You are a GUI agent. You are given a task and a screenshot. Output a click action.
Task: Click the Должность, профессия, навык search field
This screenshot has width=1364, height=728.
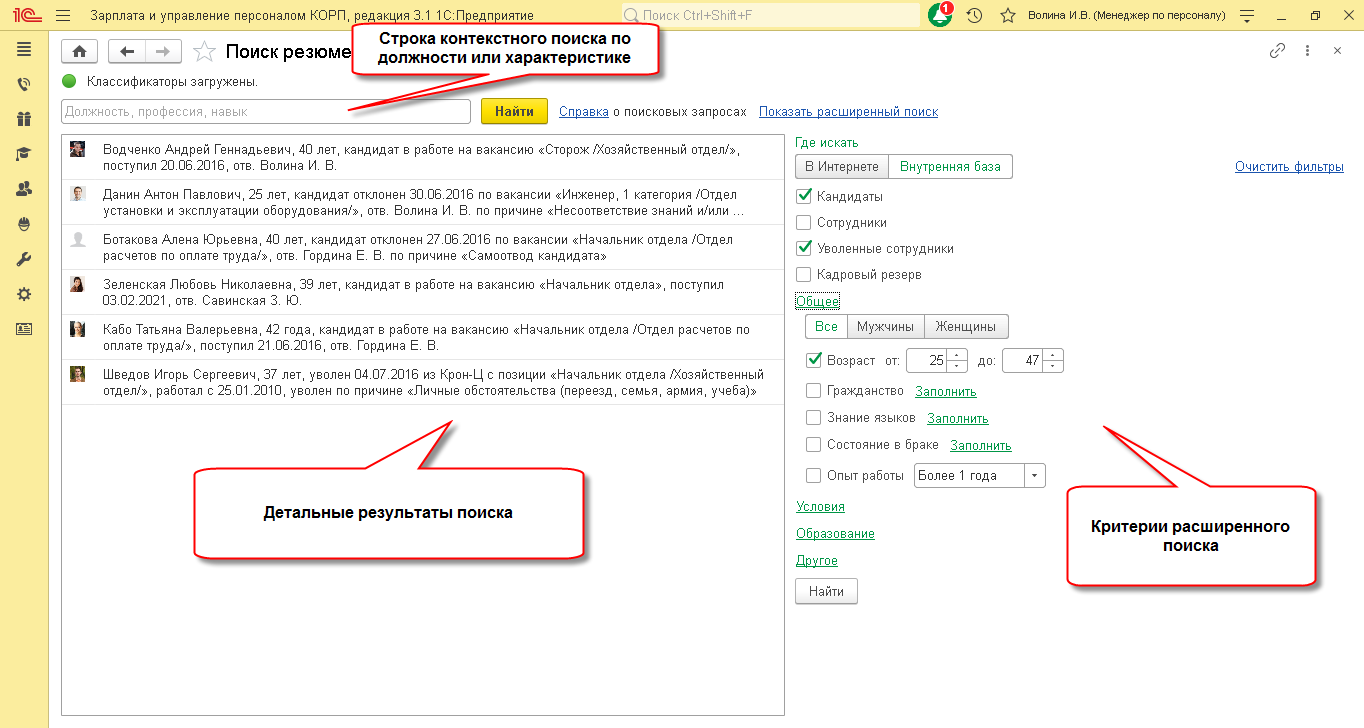point(266,112)
